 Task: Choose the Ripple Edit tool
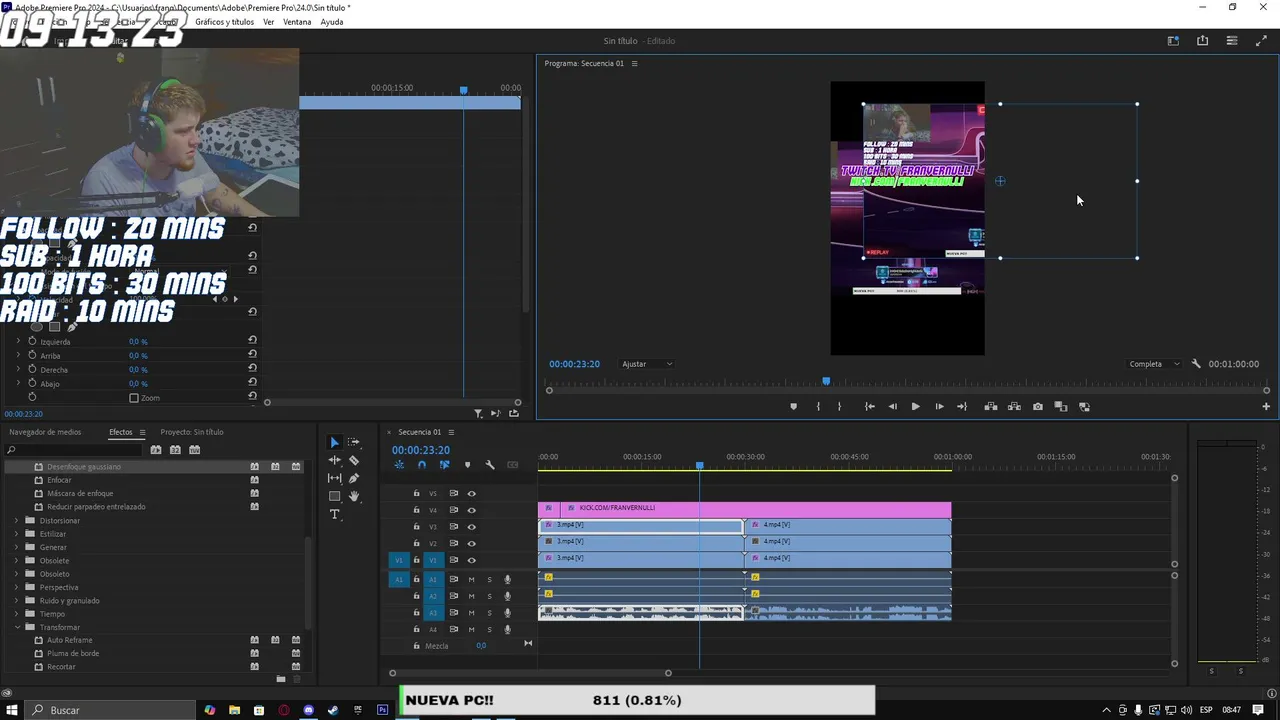335,460
